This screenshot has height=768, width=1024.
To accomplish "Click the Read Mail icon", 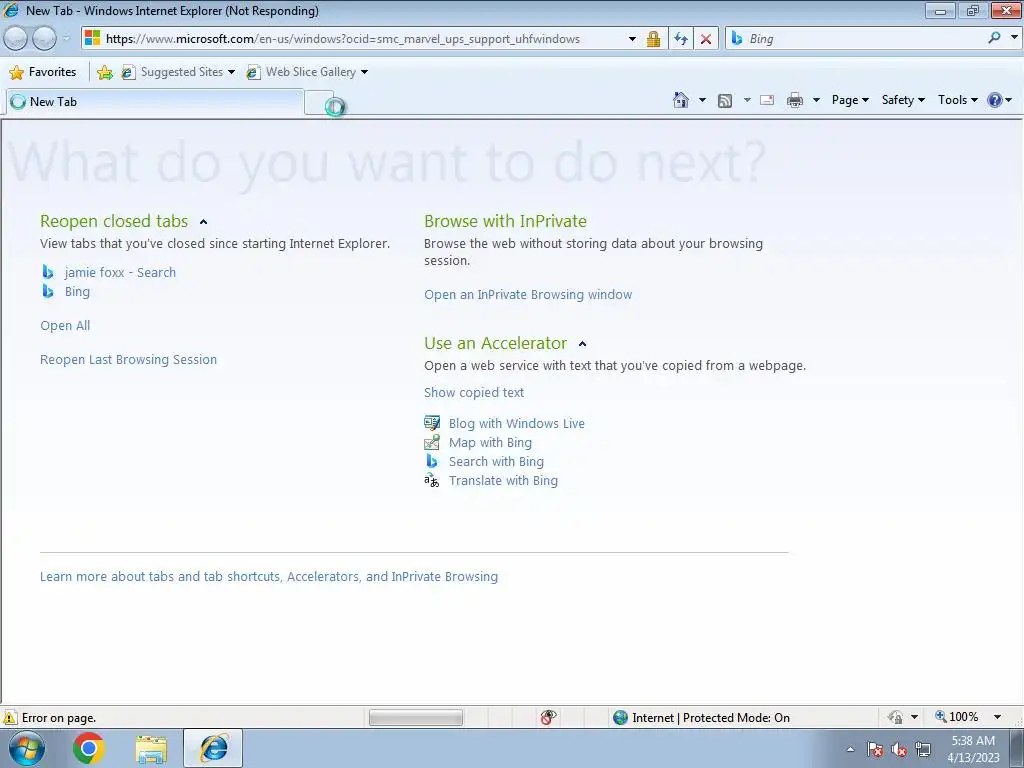I will pos(767,100).
